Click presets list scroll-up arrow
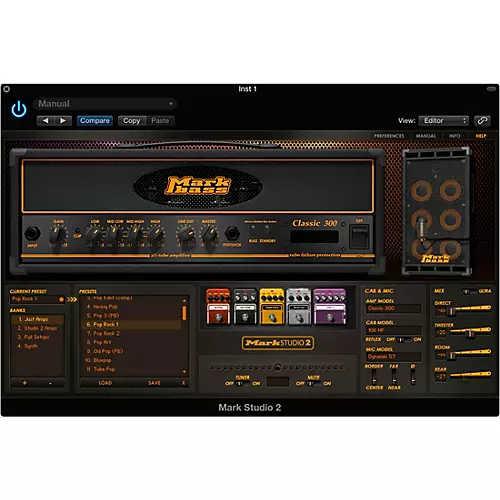The width and height of the screenshot is (500, 500). (x=184, y=301)
